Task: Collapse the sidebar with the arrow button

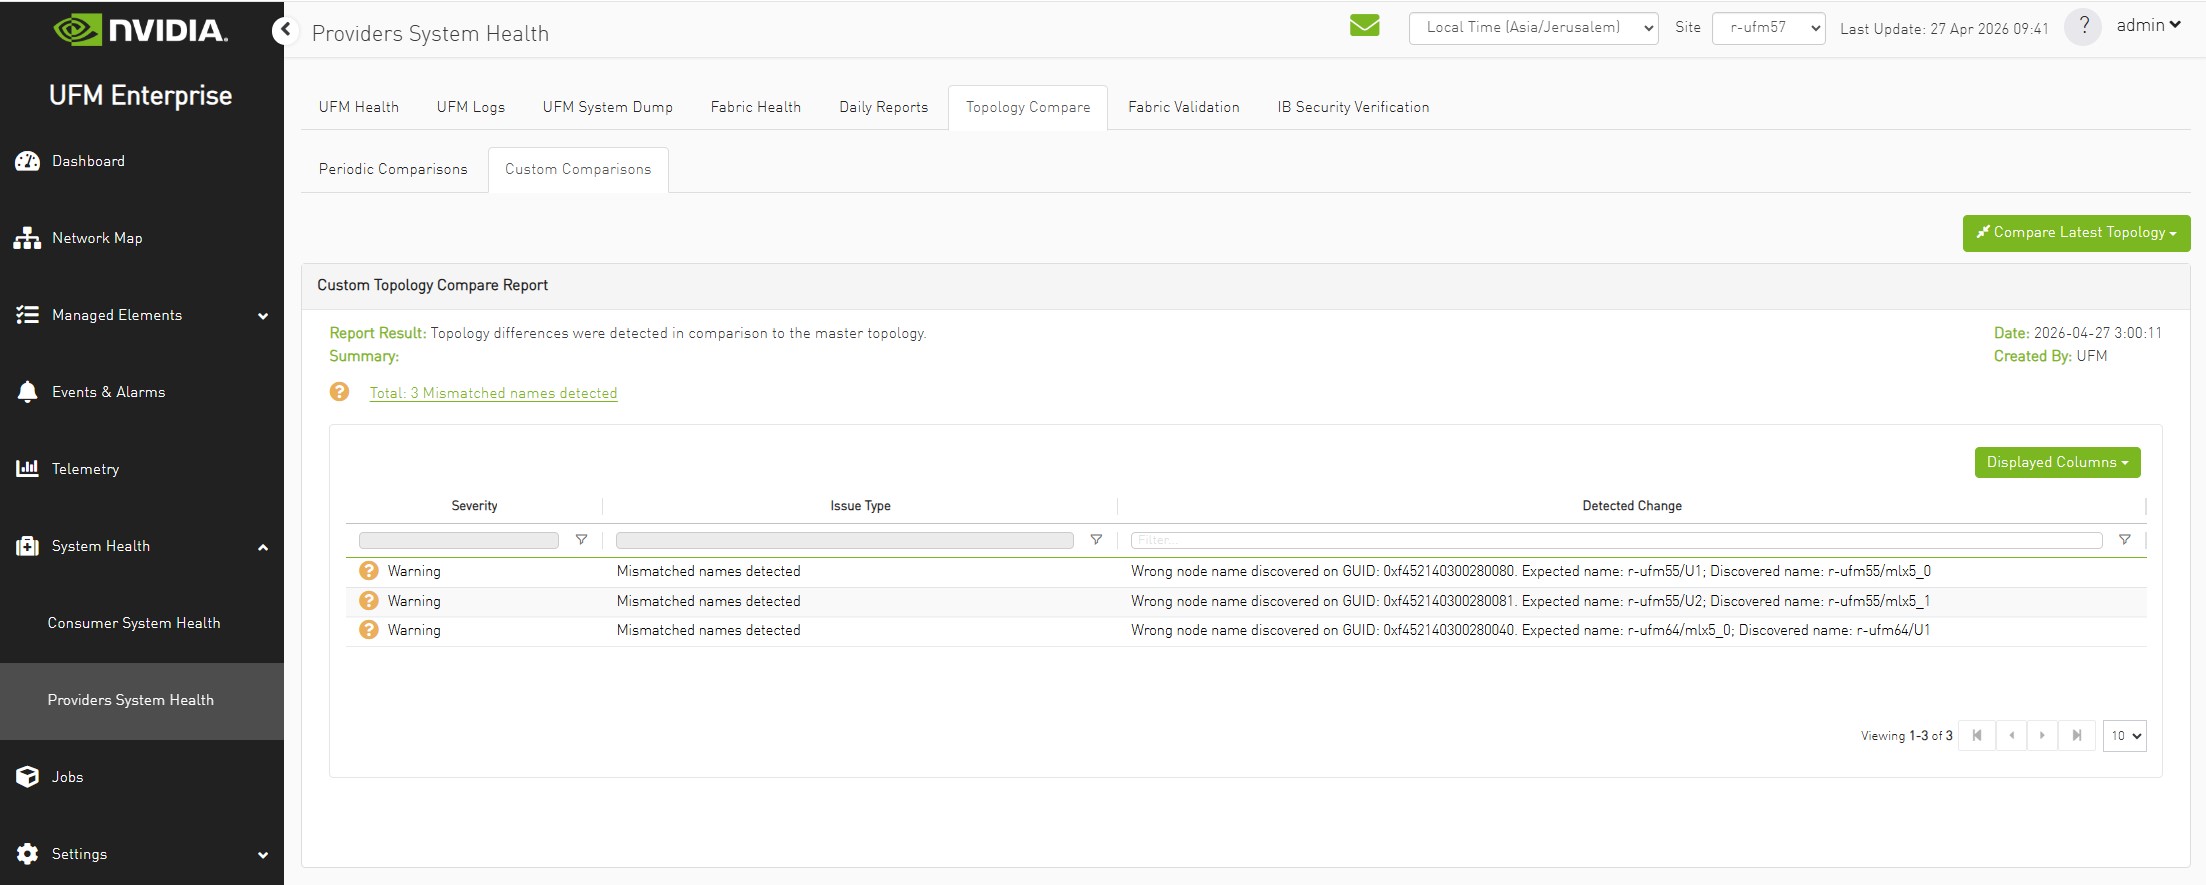Action: (x=285, y=30)
